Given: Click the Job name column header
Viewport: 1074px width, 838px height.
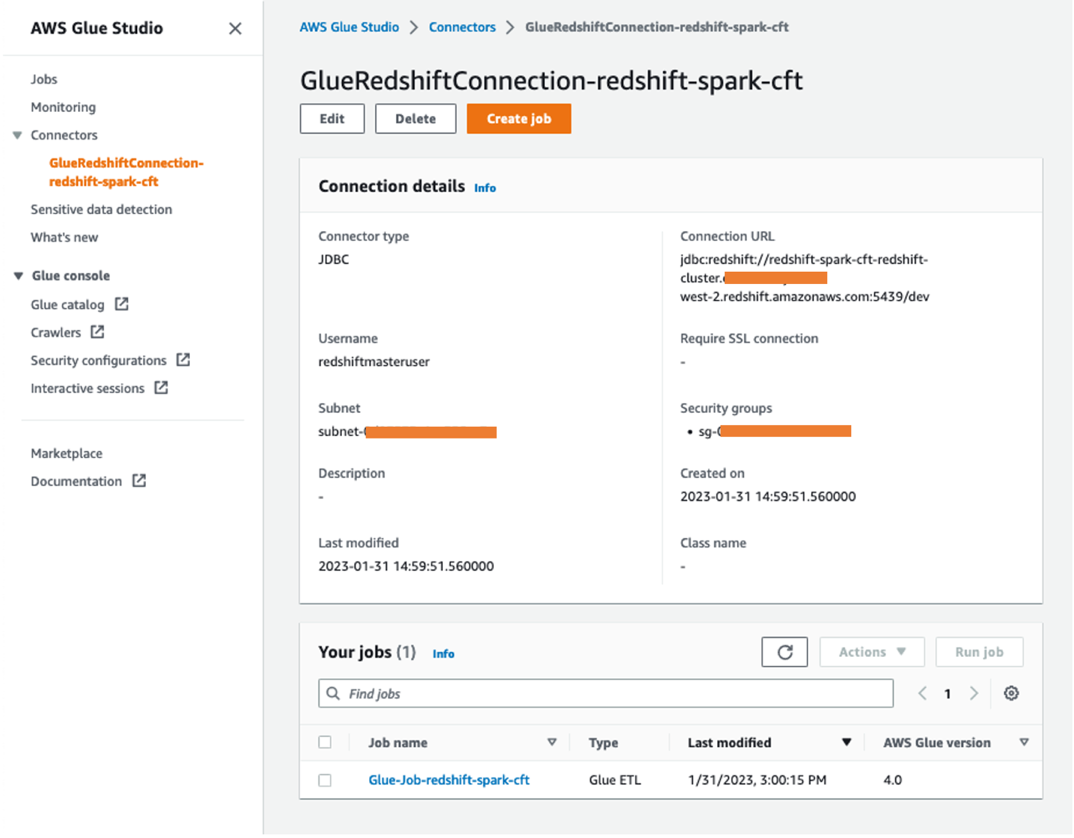Looking at the screenshot, I should (398, 743).
